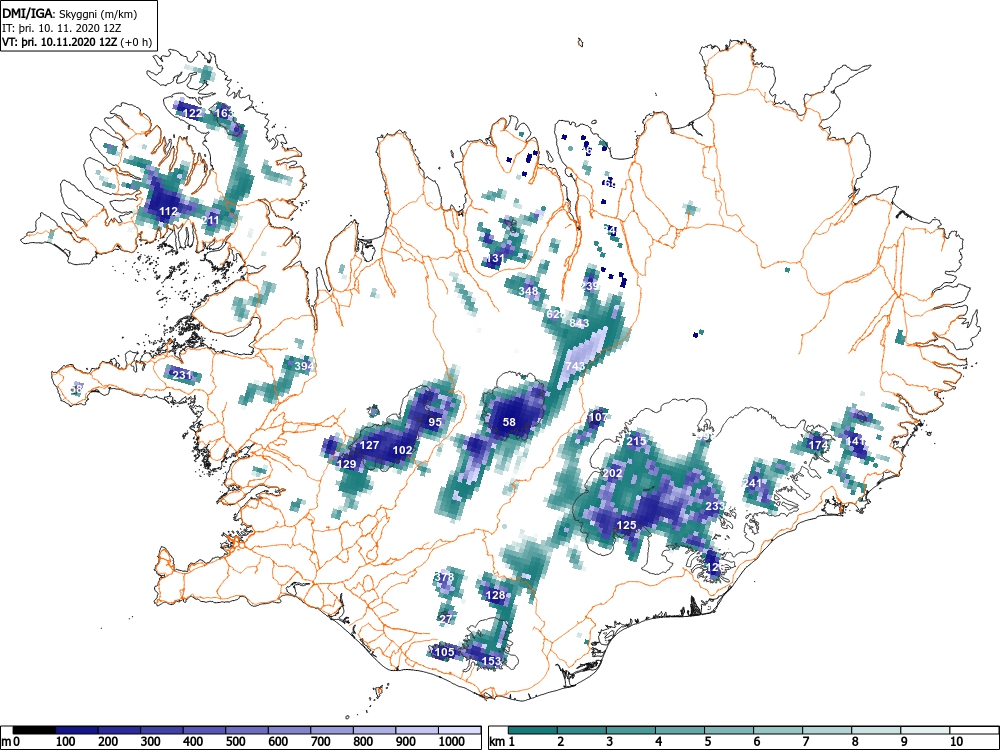This screenshot has height=750, width=1000.
Task: Click the '10' label in km legend
Action: [x=955, y=742]
